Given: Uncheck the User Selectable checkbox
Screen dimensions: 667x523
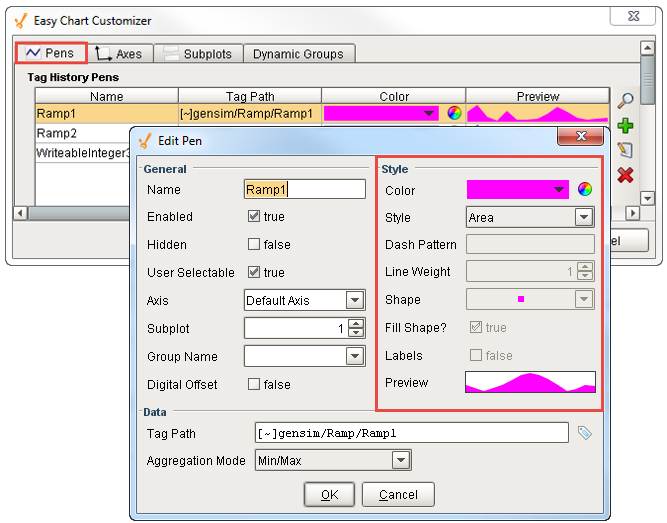Looking at the screenshot, I should [x=254, y=273].
